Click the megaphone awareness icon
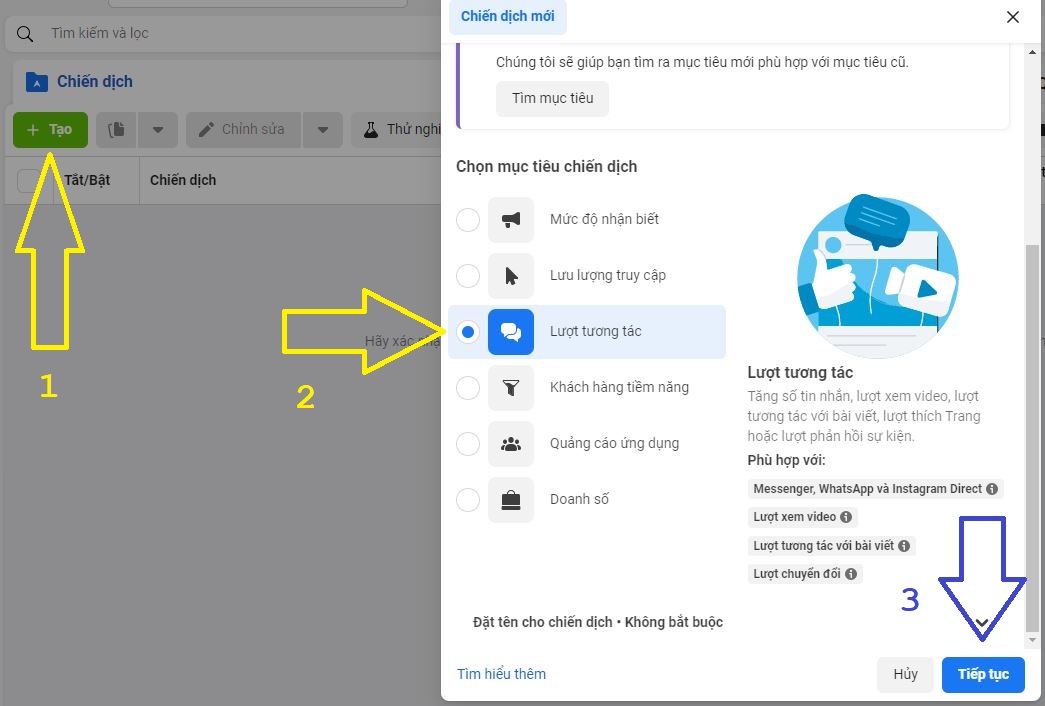 (x=511, y=220)
